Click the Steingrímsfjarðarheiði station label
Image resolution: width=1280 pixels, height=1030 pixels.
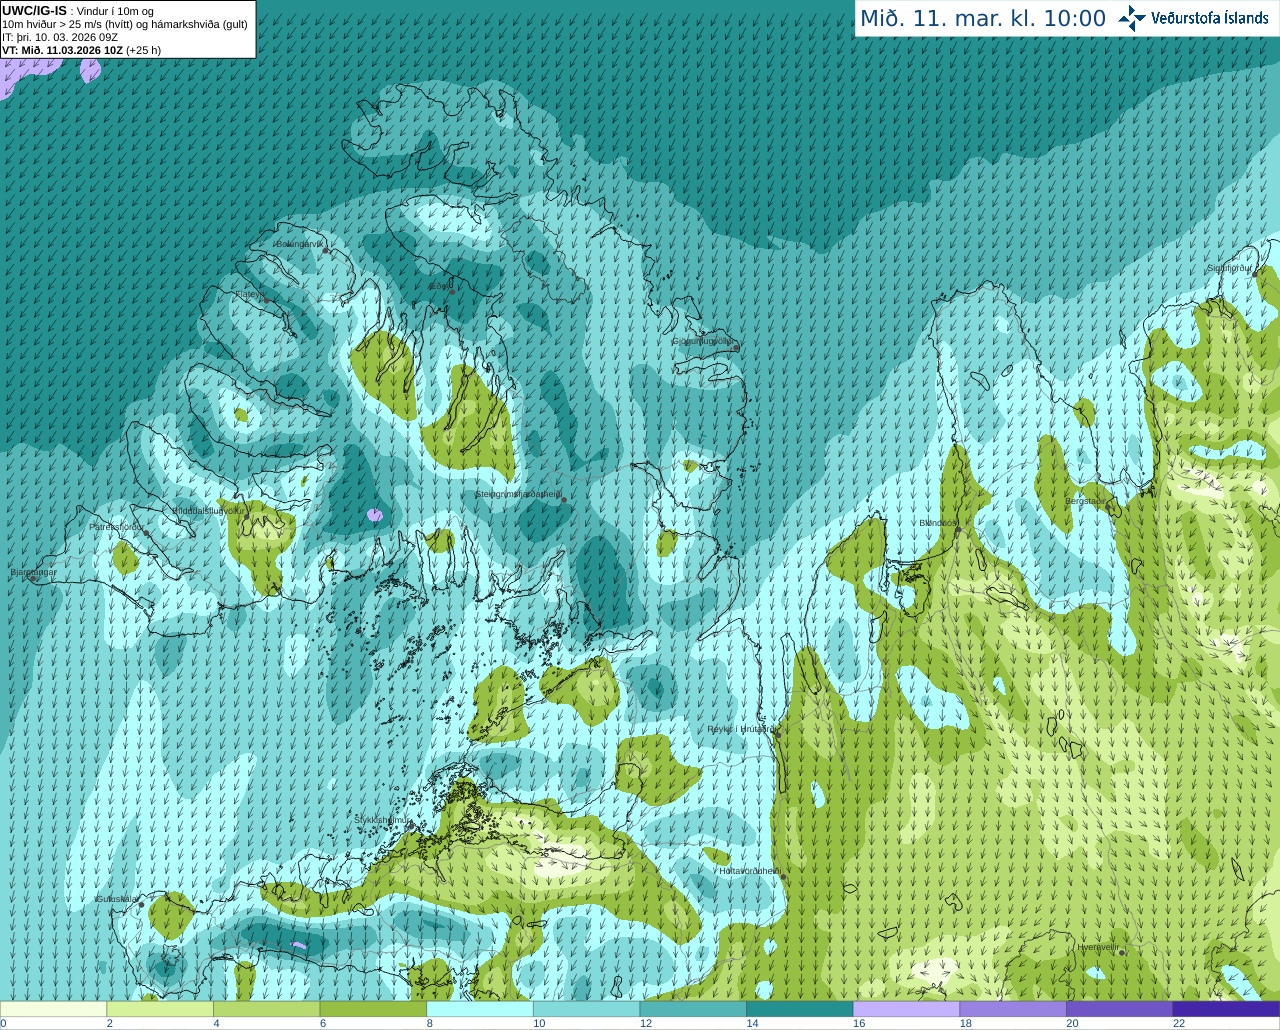[517, 494]
